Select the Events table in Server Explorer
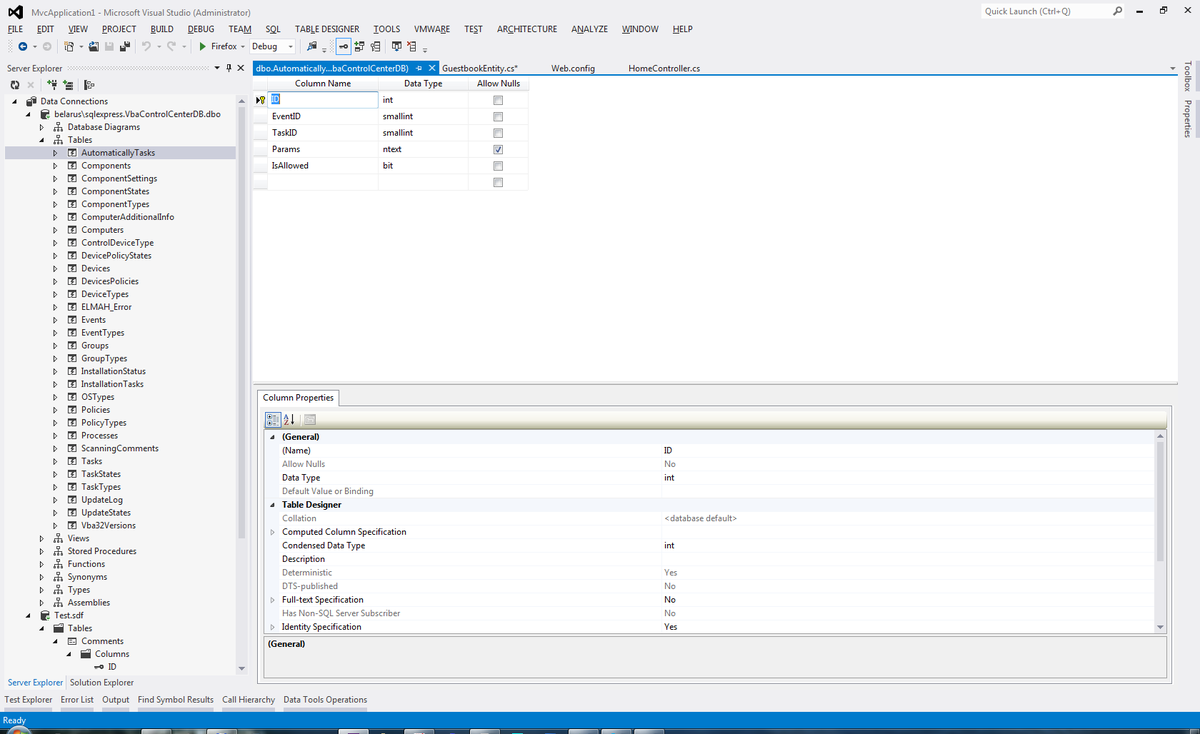 click(93, 320)
